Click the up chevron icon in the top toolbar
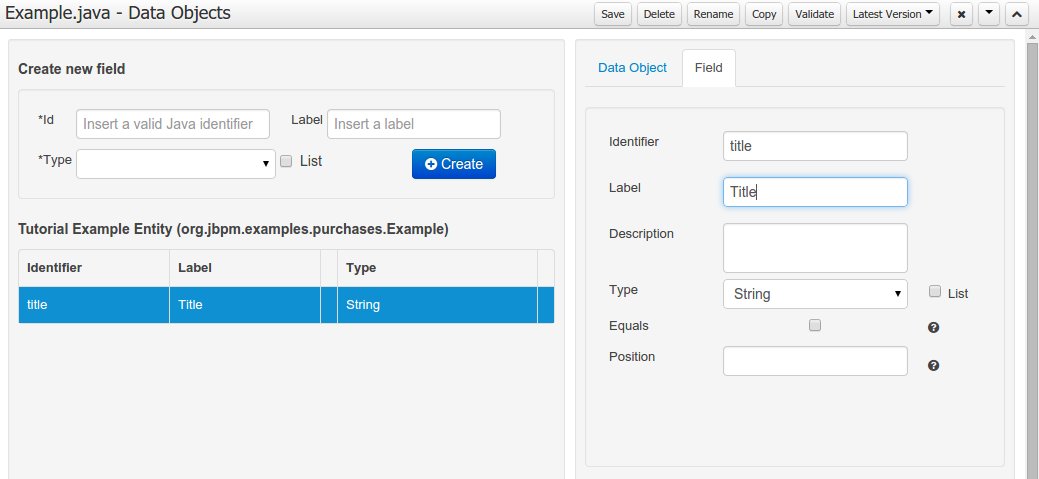The width and height of the screenshot is (1039, 479). [x=1015, y=15]
